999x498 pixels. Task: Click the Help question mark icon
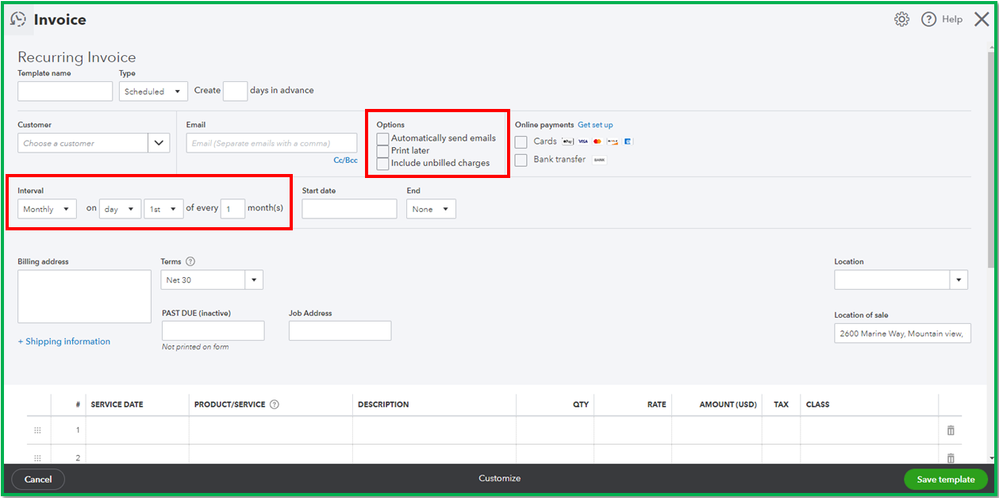[929, 20]
